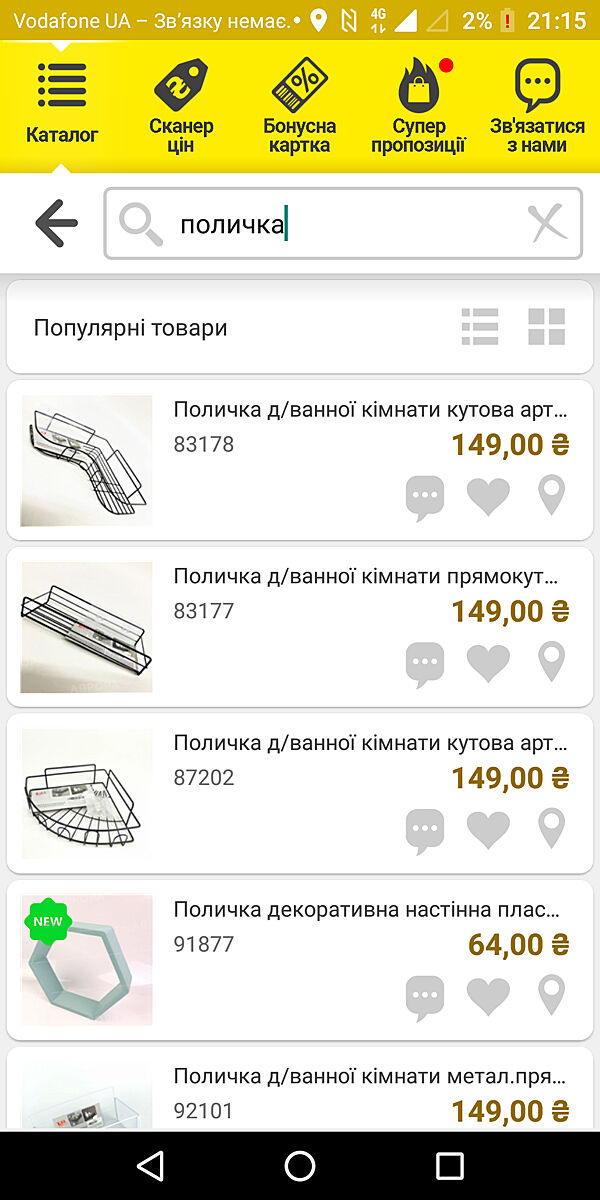Screen dimensions: 600x1200
Task: Open the hexagonal shelf product thumbnail
Action: click(x=87, y=960)
